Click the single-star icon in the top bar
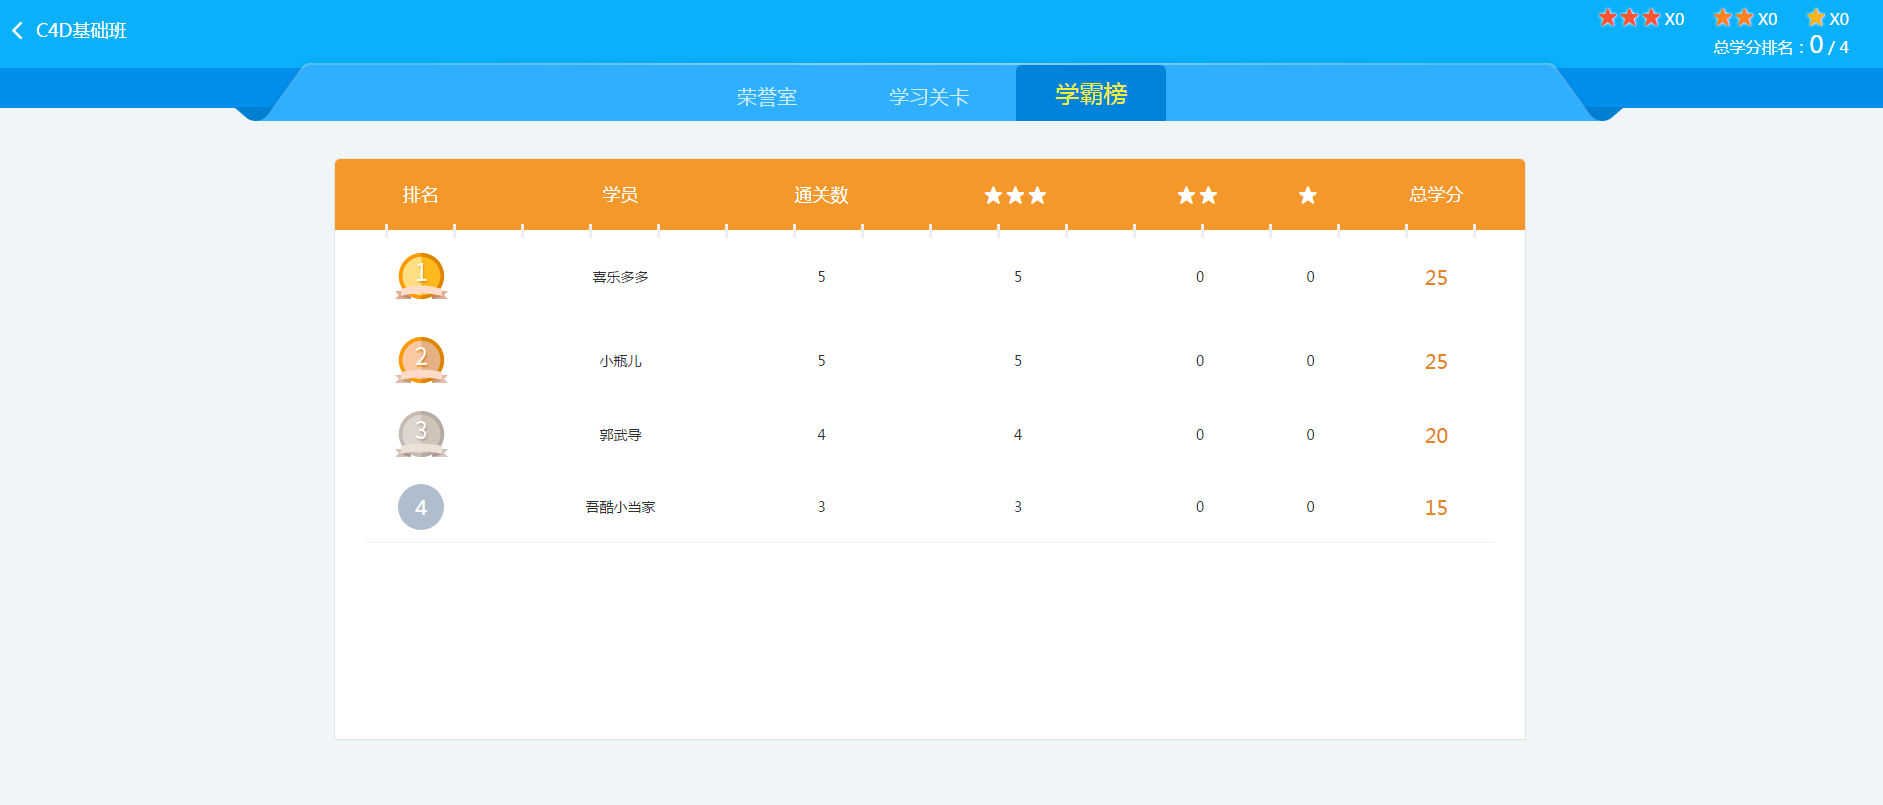The width and height of the screenshot is (1883, 805). click(1816, 18)
